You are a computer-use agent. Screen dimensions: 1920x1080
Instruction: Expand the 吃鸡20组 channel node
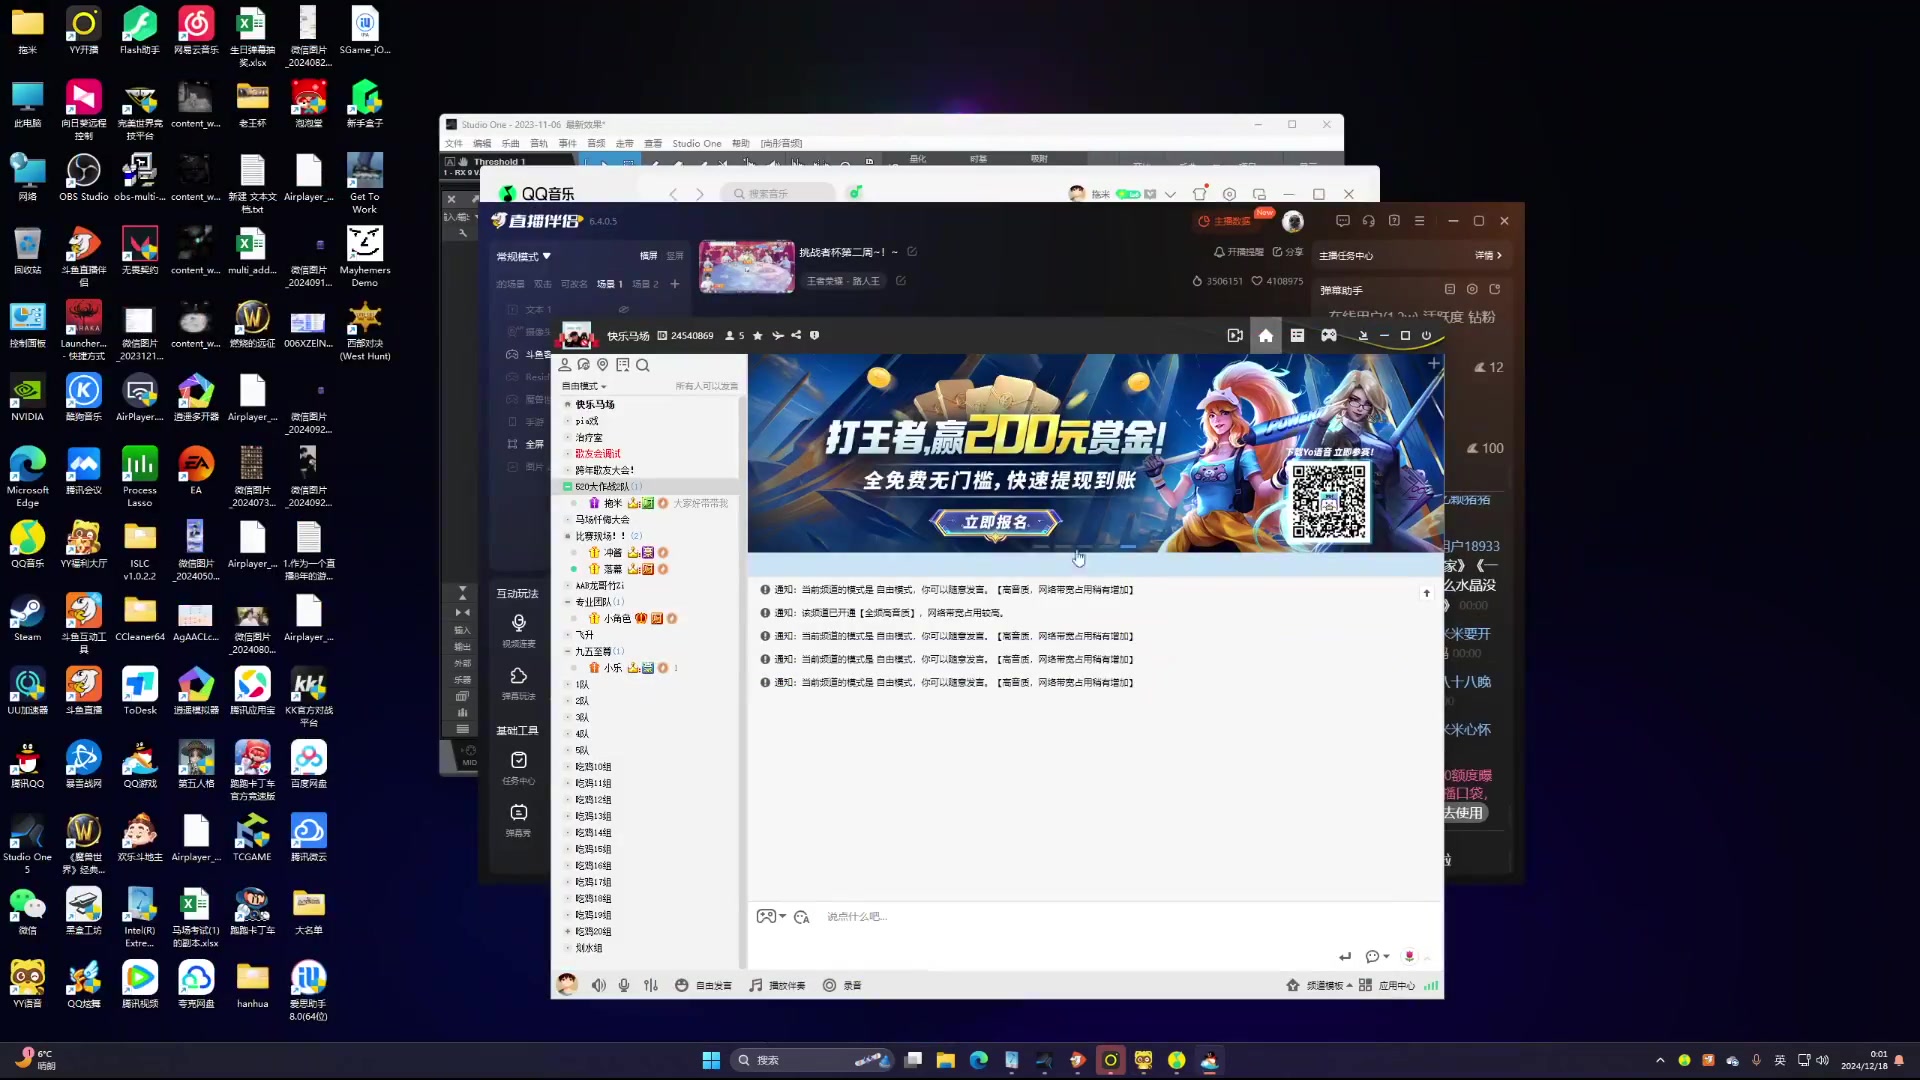567,931
